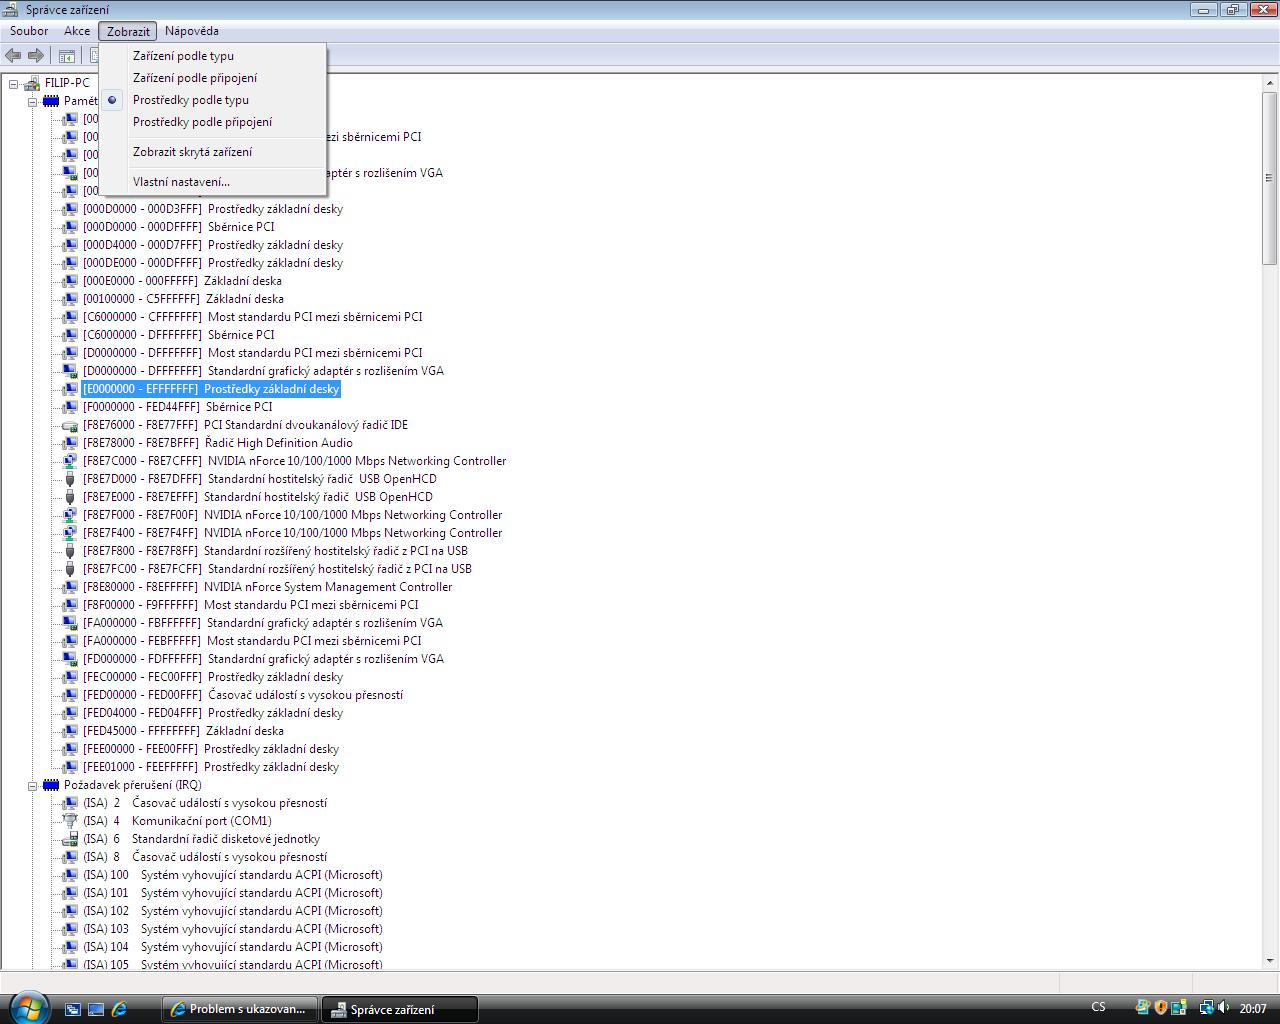
Task: Select Prostředky podle typu view option
Action: pos(213,100)
